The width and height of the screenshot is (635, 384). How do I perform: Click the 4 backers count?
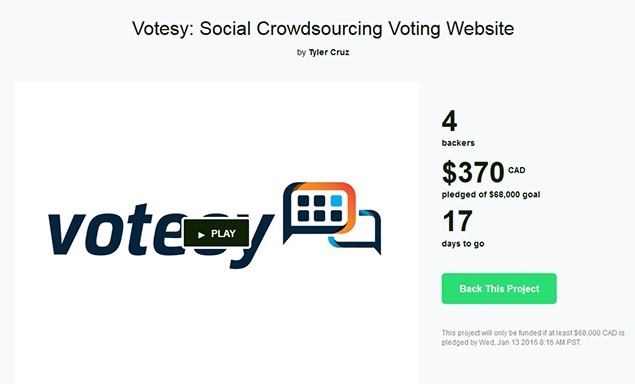450,121
